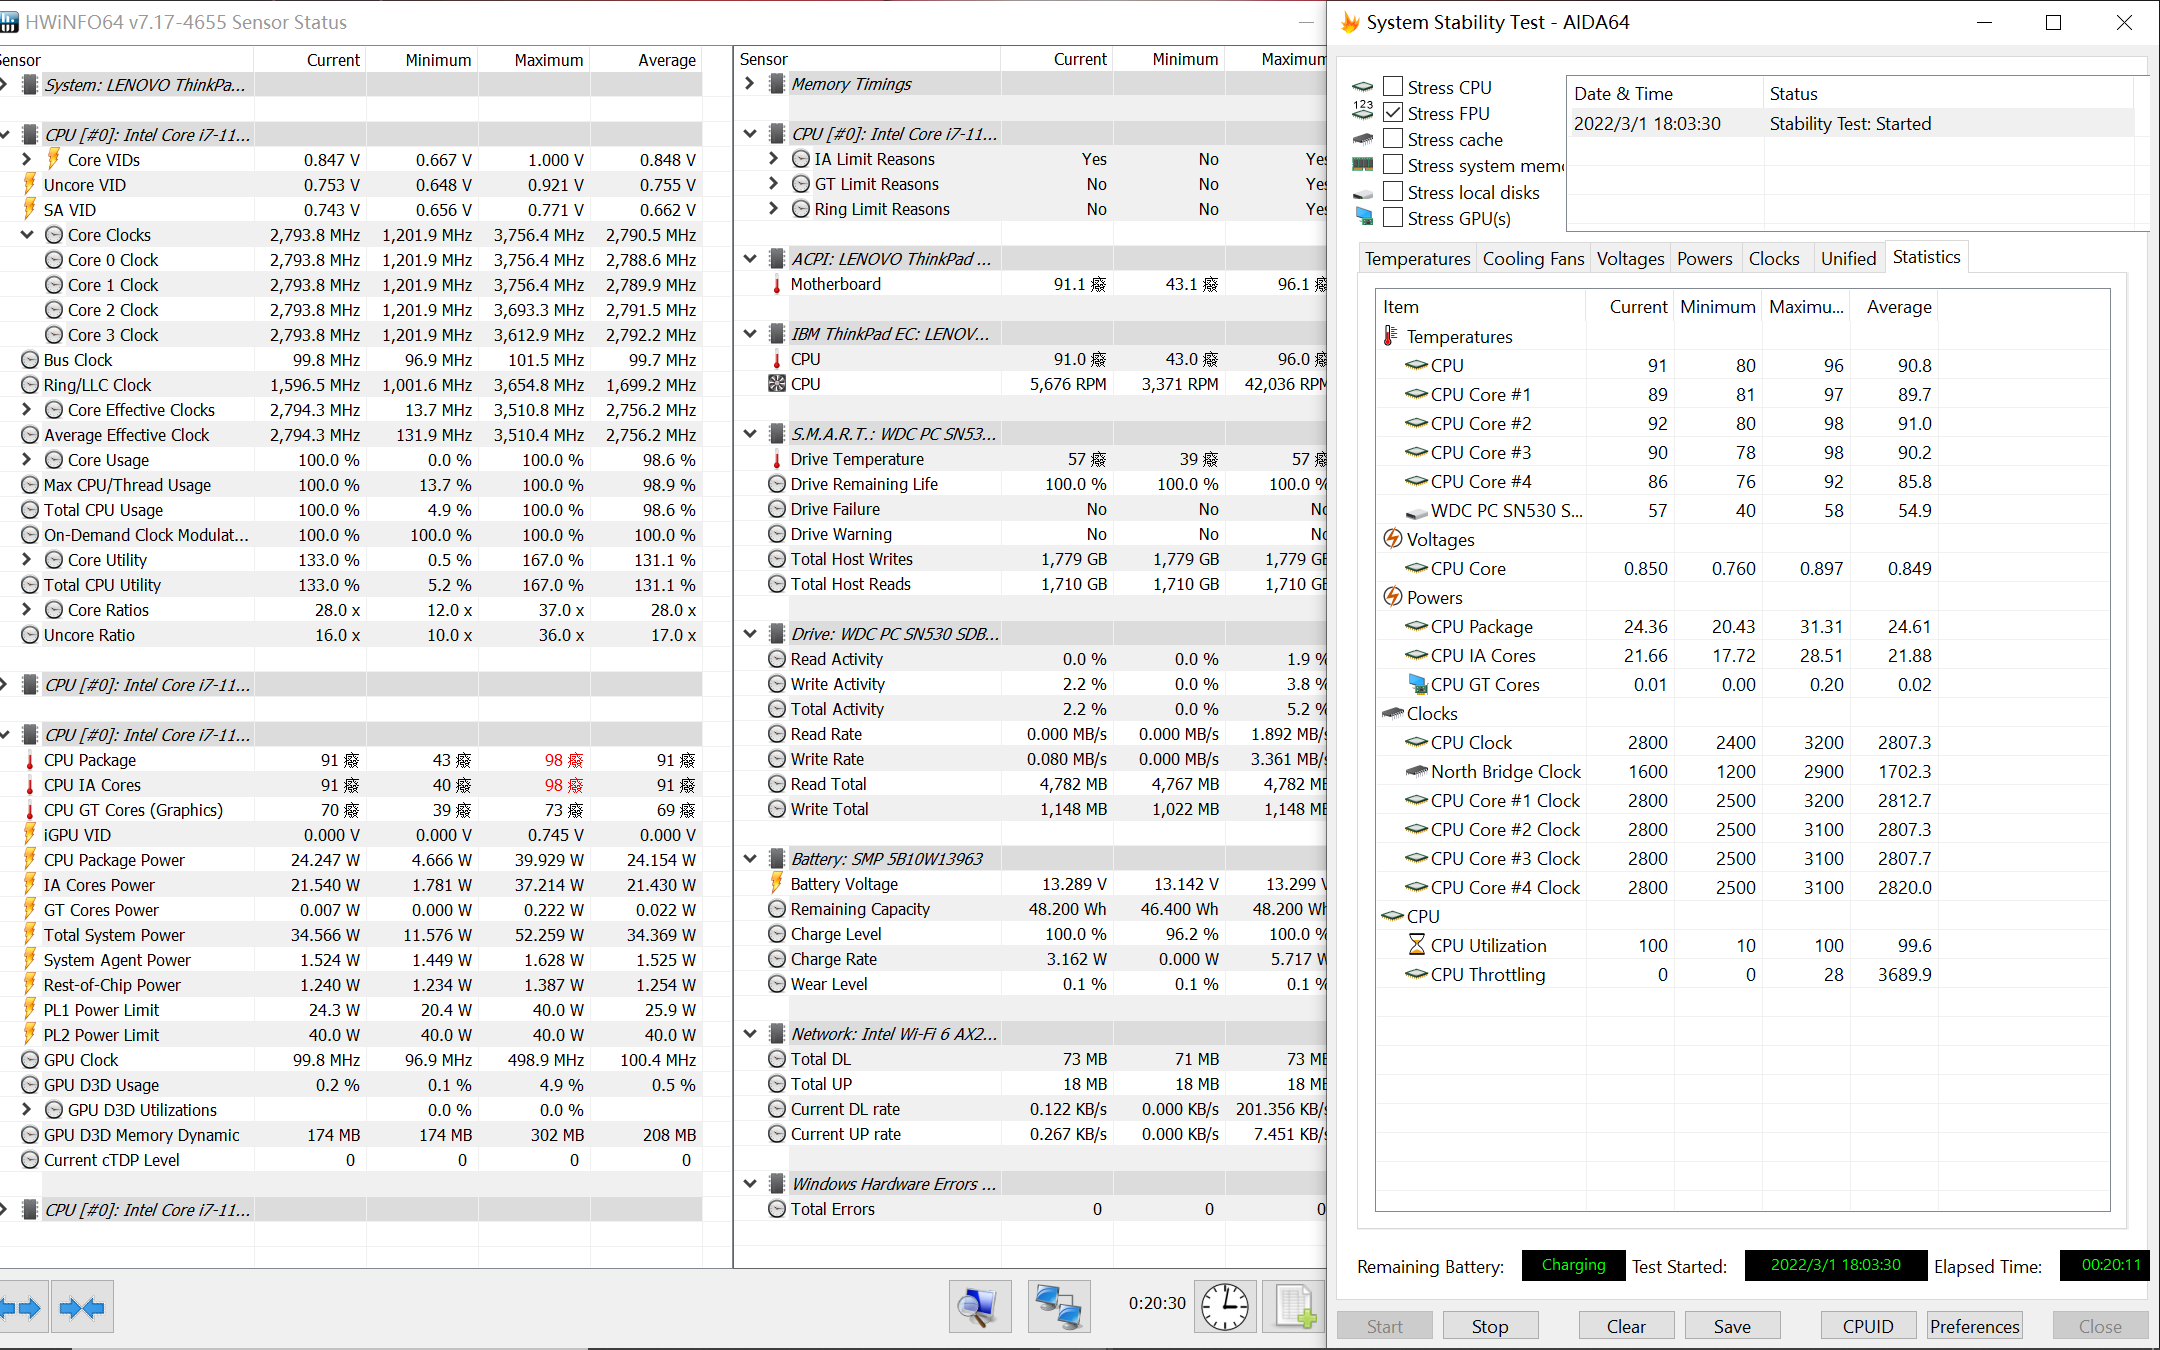
Task: Click Temperatures thermometer icon in AIDA64 list
Action: coord(1390,336)
